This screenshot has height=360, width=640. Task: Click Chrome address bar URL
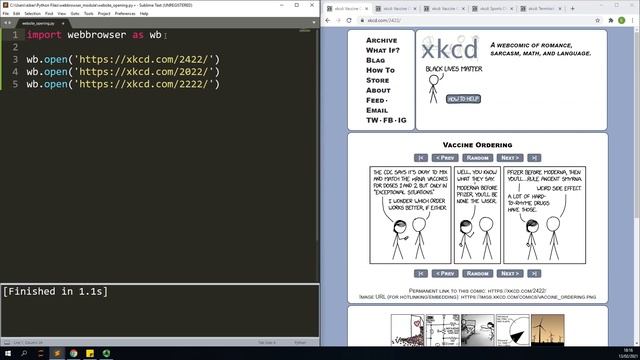click(x=384, y=20)
